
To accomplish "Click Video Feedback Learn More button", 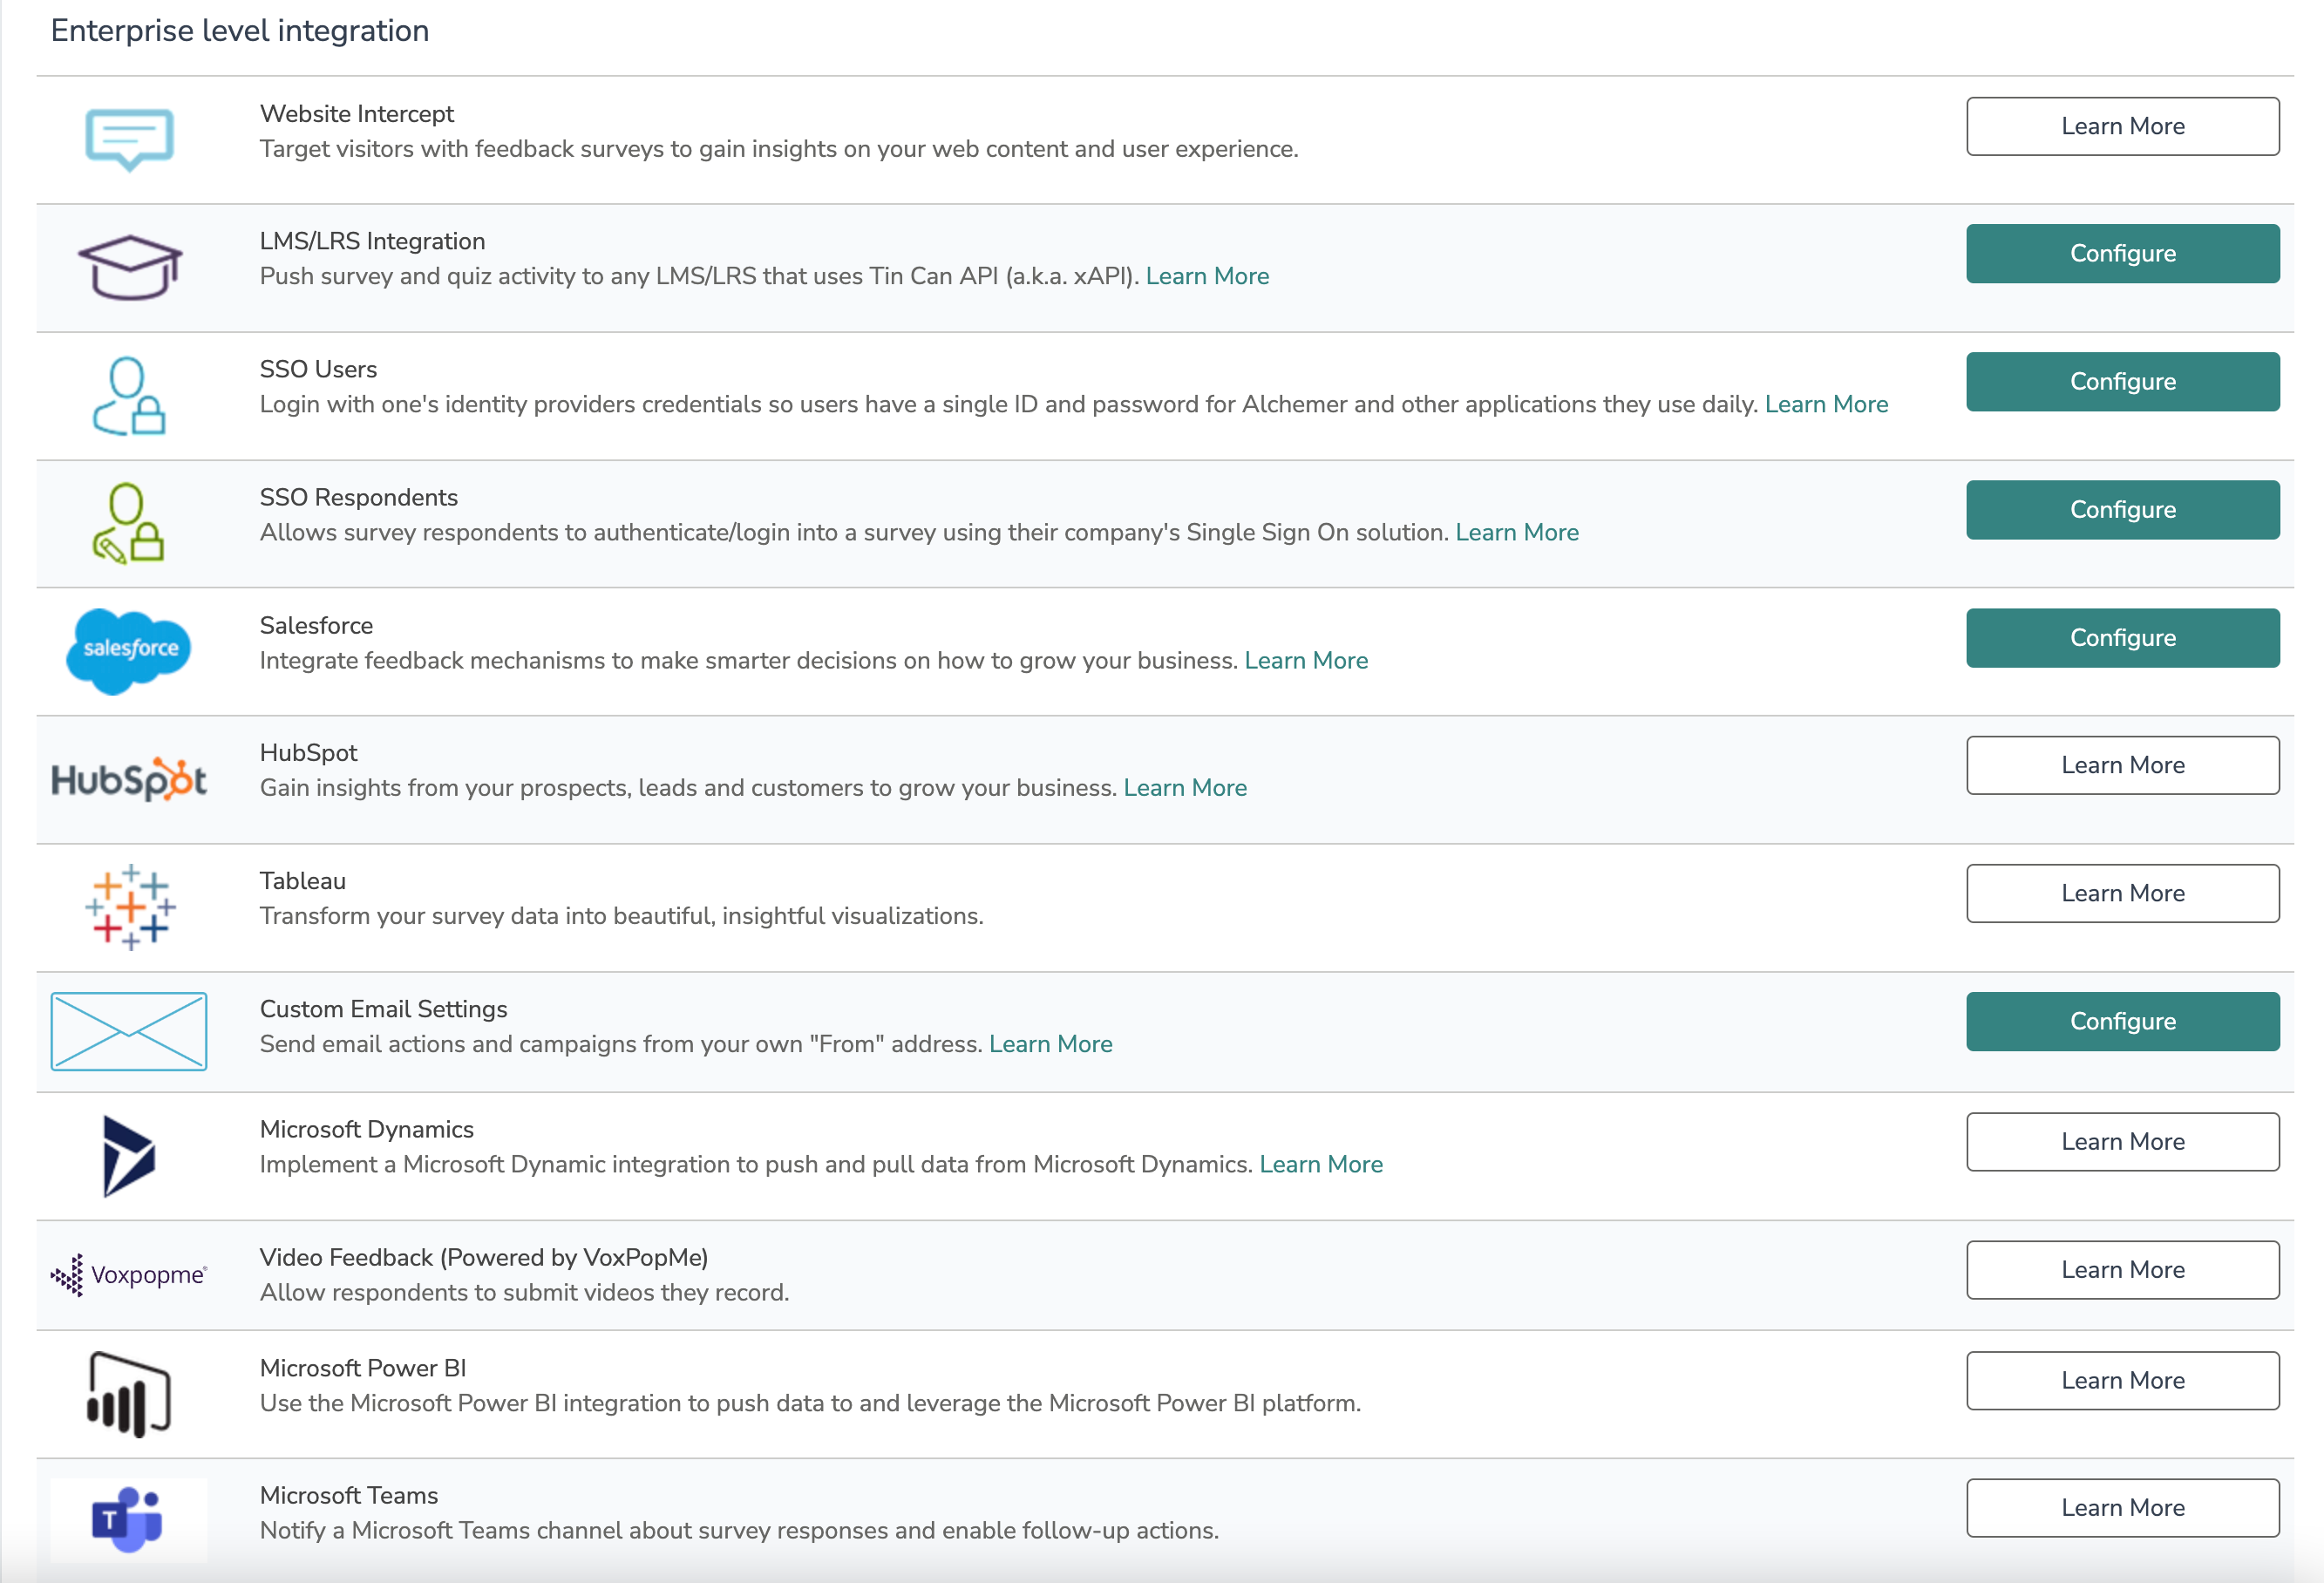I will 2122,1270.
